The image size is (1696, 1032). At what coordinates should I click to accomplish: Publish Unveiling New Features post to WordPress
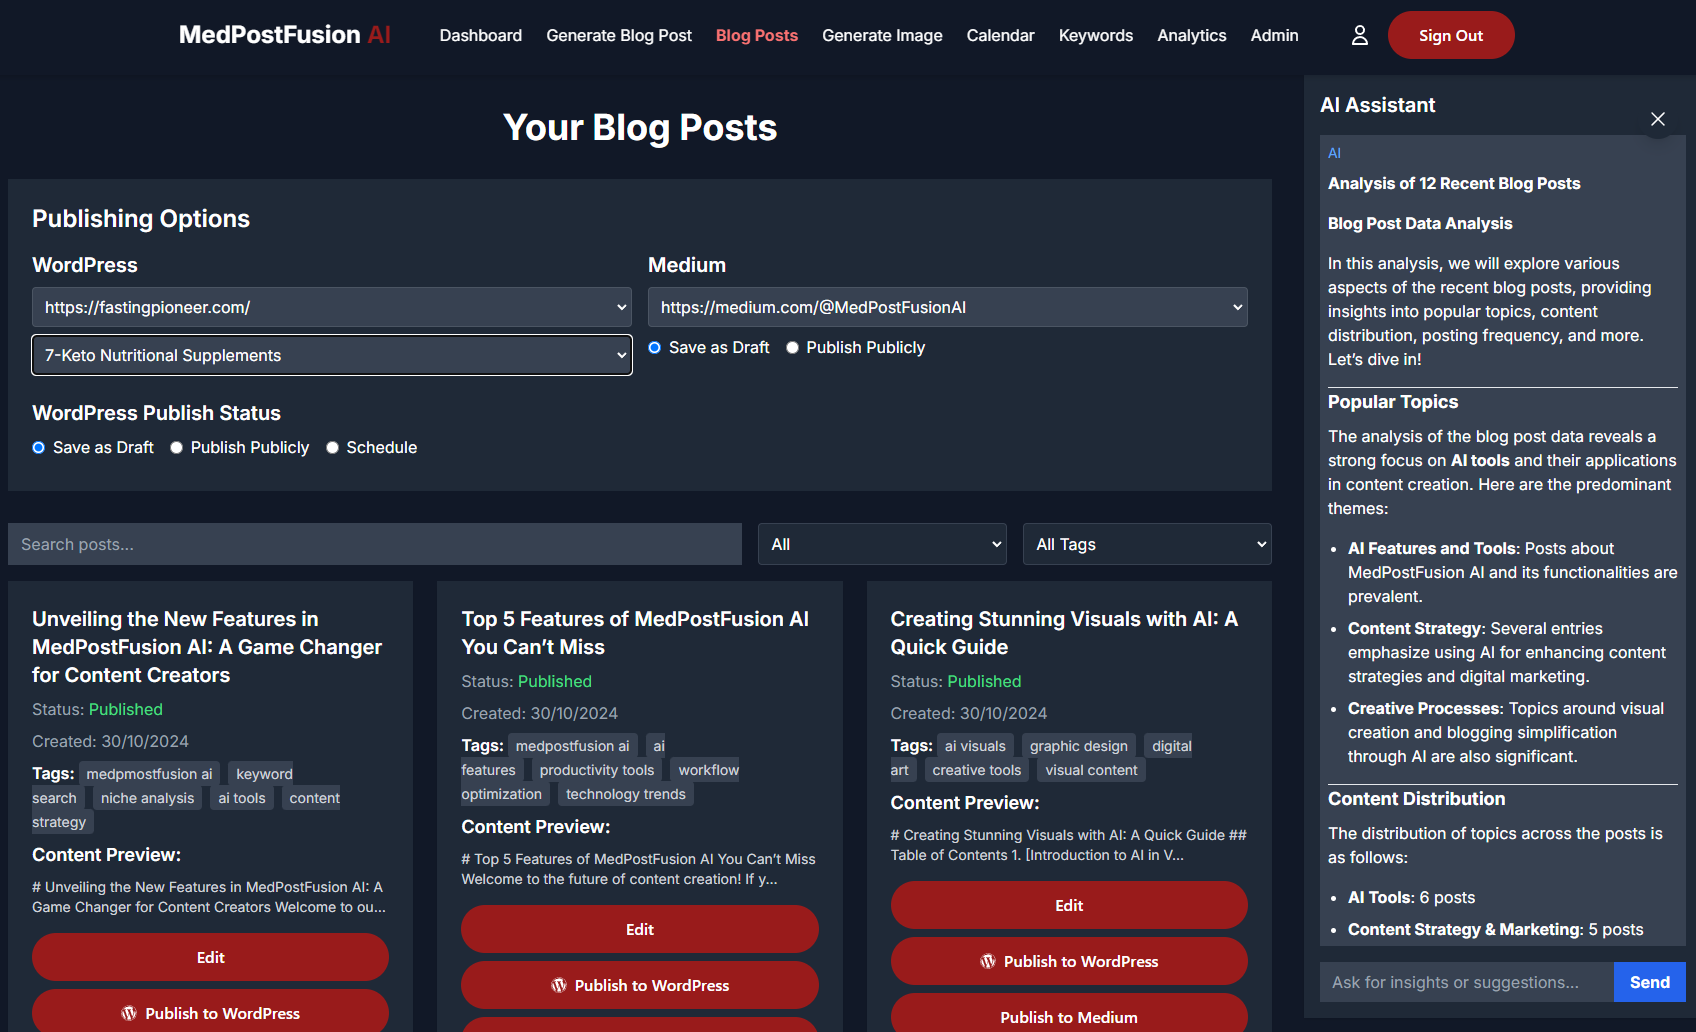210,1011
